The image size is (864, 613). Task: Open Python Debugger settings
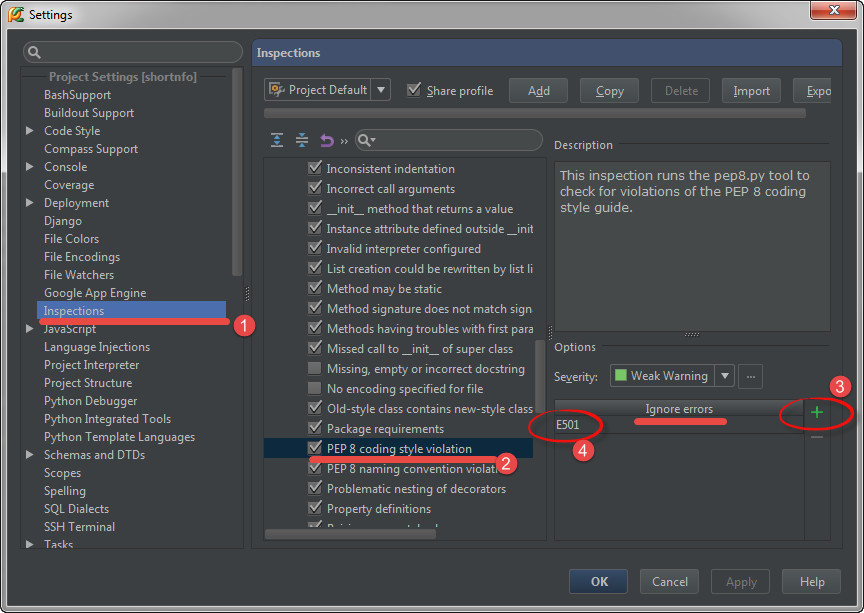pyautogui.click(x=90, y=401)
